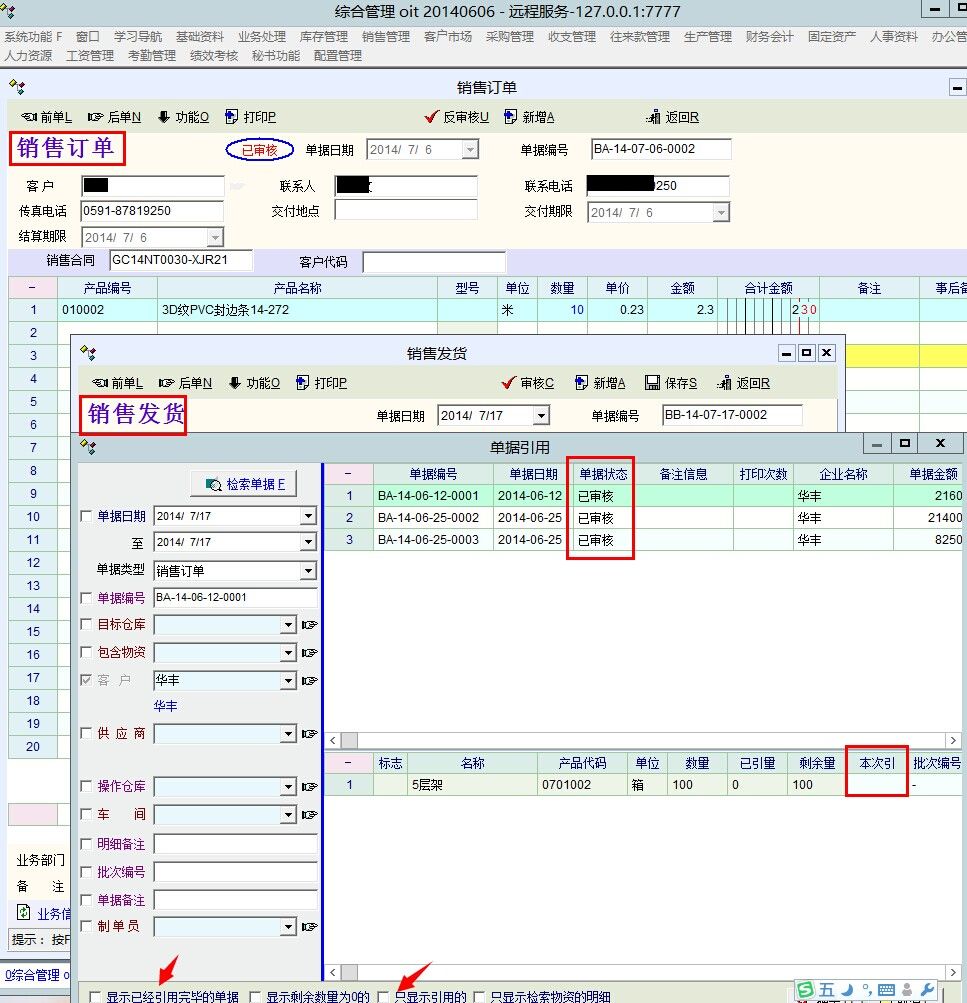Click the 前单L previous arrow in 销售订单

29,117
